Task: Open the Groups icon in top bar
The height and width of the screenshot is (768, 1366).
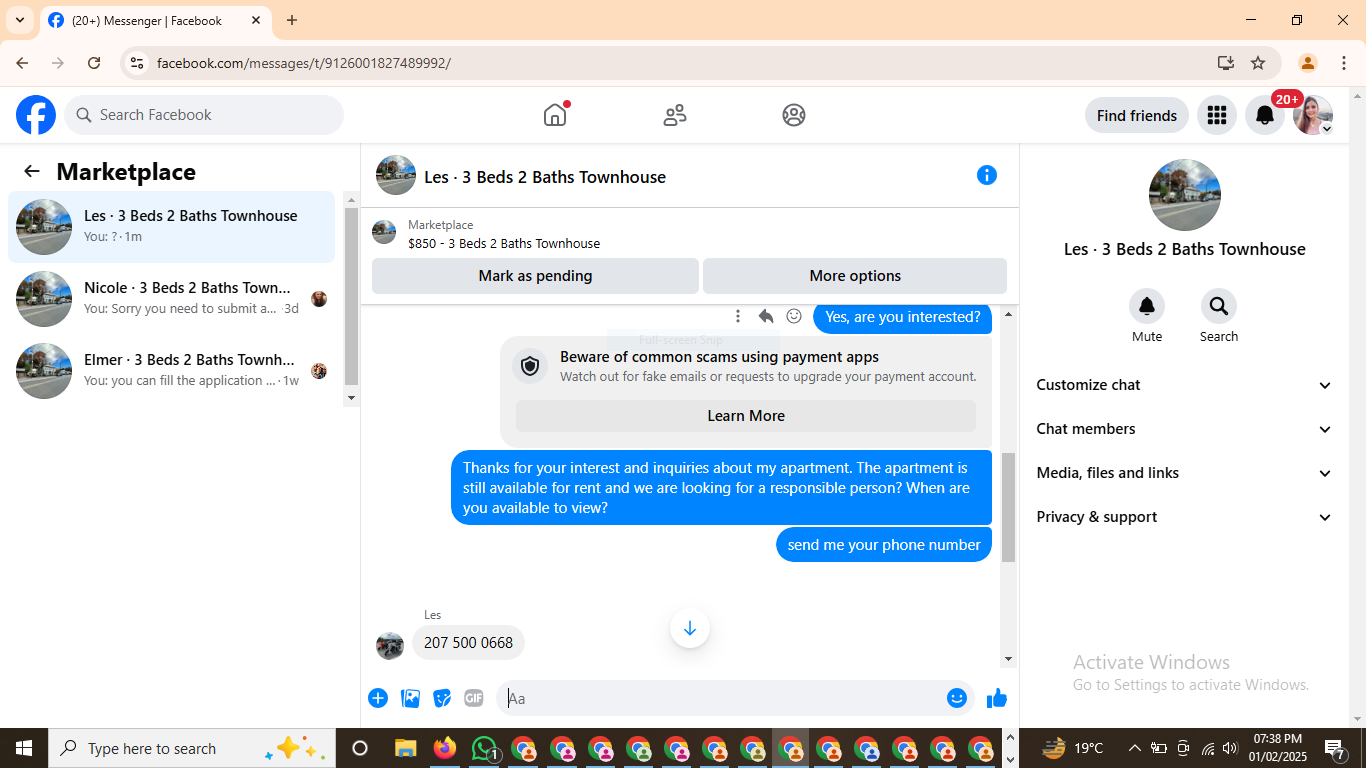Action: [794, 115]
